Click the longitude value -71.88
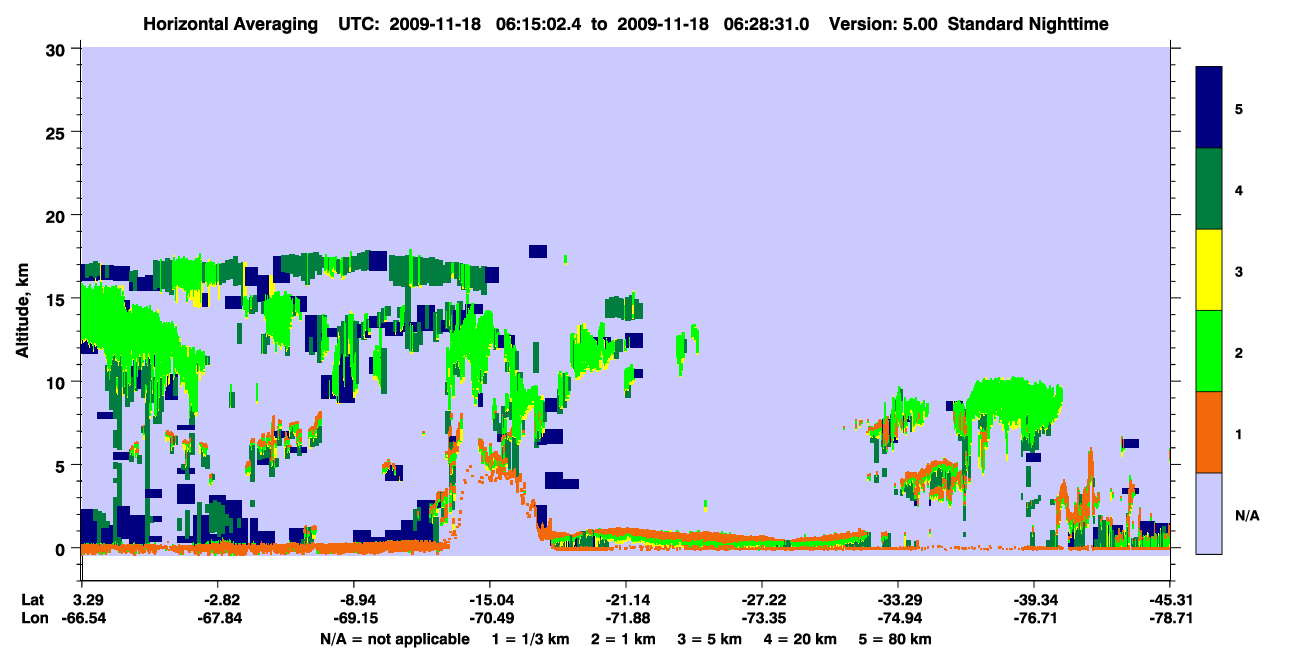The image size is (1300, 667). pos(625,619)
